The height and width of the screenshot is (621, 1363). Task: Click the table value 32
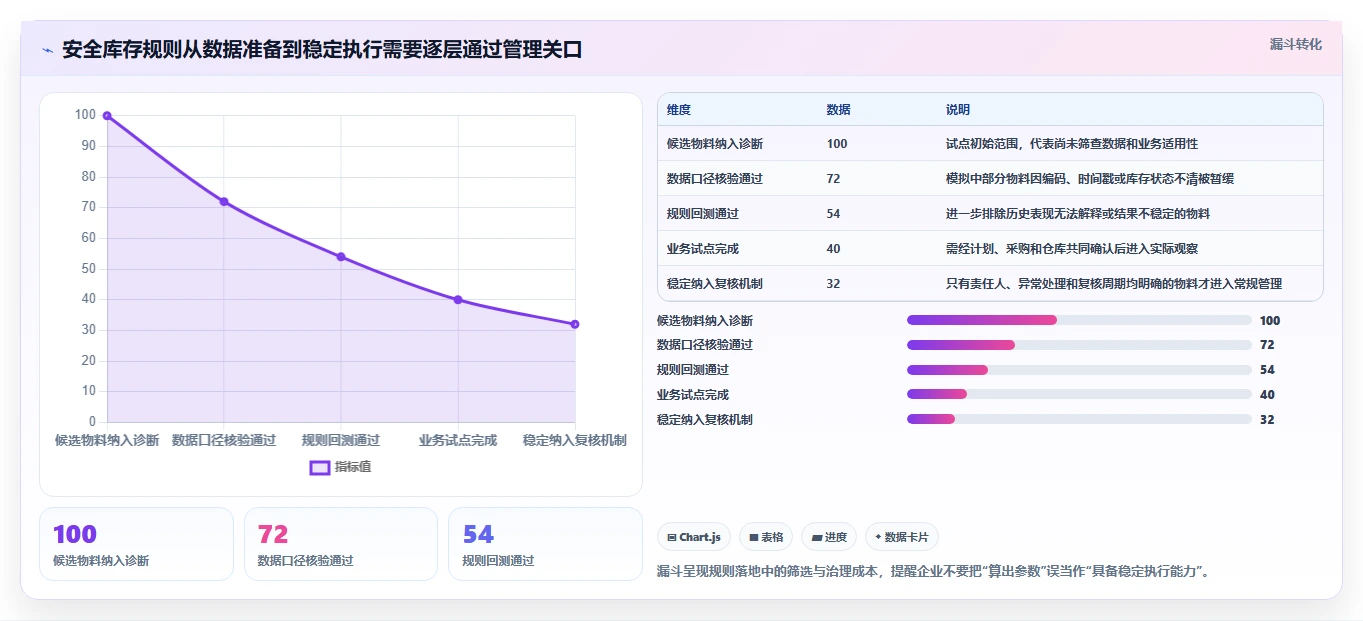834,284
